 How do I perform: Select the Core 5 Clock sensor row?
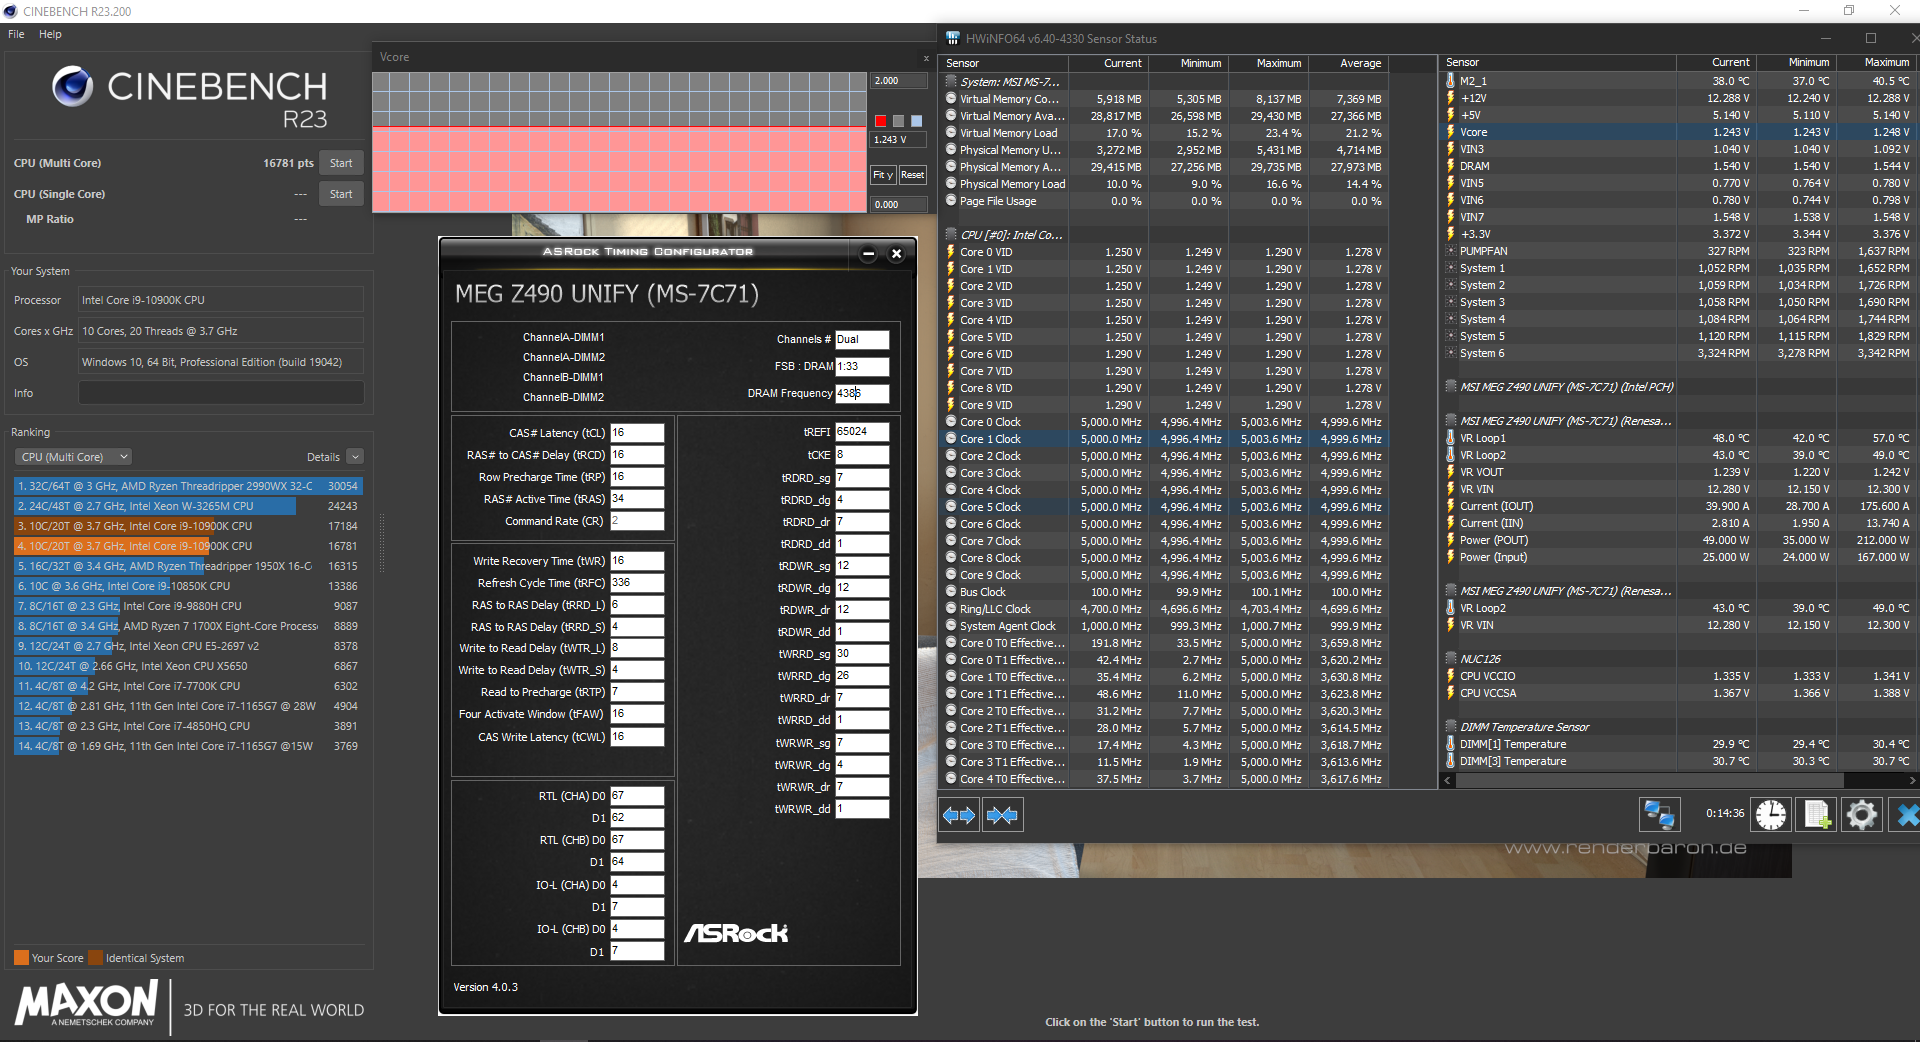click(1165, 507)
